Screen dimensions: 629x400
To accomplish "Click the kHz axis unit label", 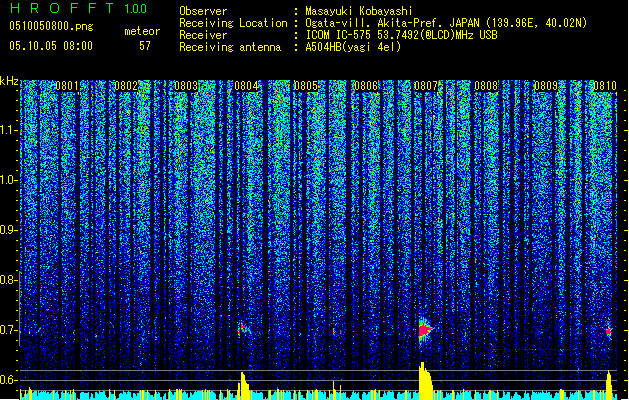I will [x=9, y=81].
